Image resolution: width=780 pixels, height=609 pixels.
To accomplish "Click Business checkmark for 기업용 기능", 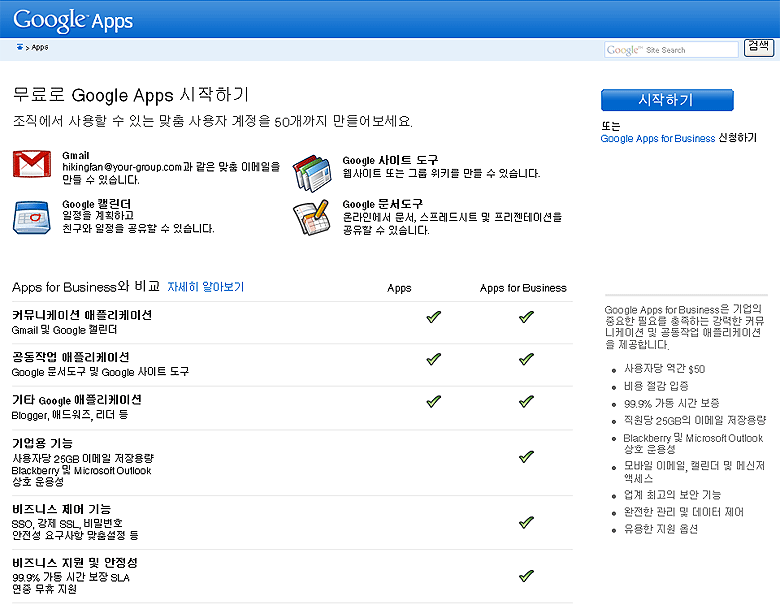I will pos(526,457).
